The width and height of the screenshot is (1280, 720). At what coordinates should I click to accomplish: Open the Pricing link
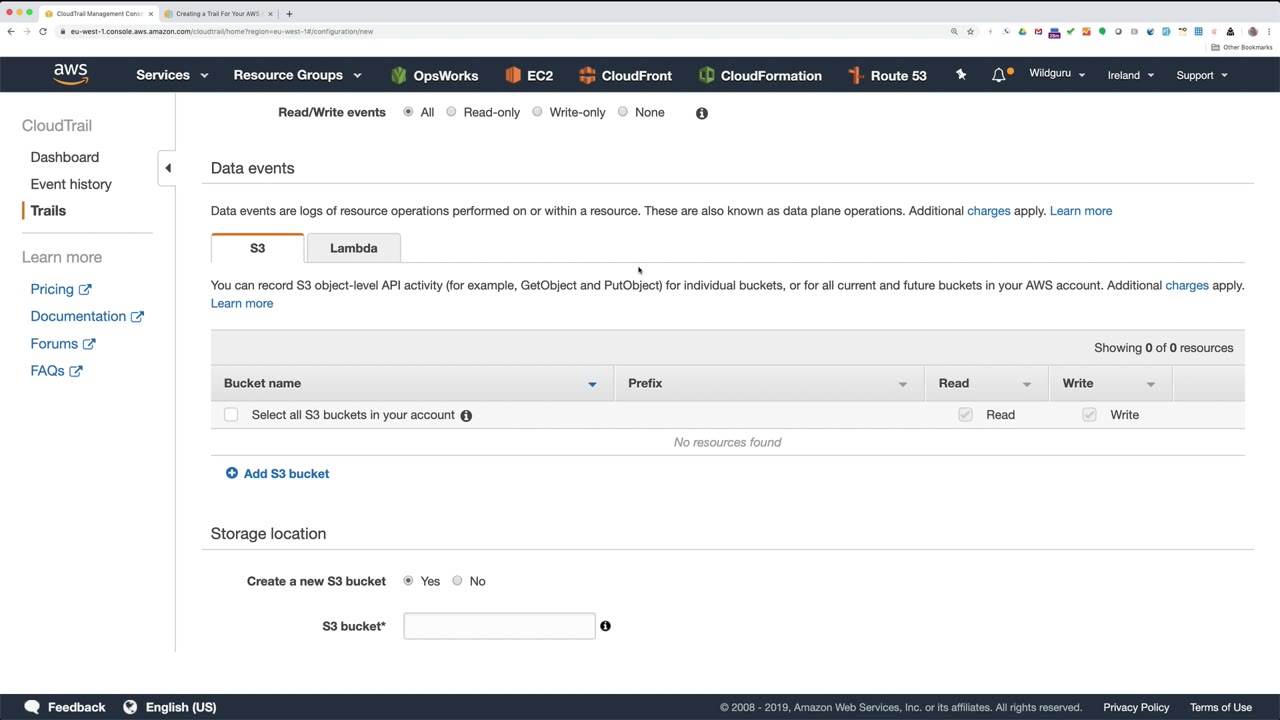[x=61, y=289]
